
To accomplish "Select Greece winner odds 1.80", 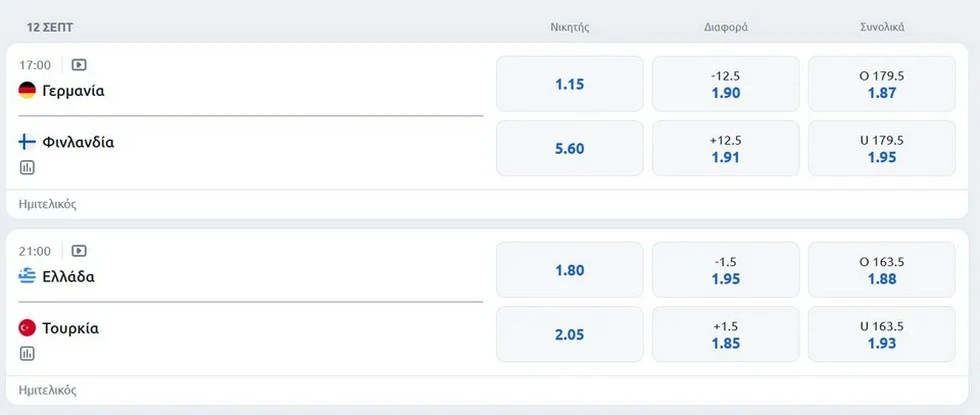I will click(x=569, y=270).
